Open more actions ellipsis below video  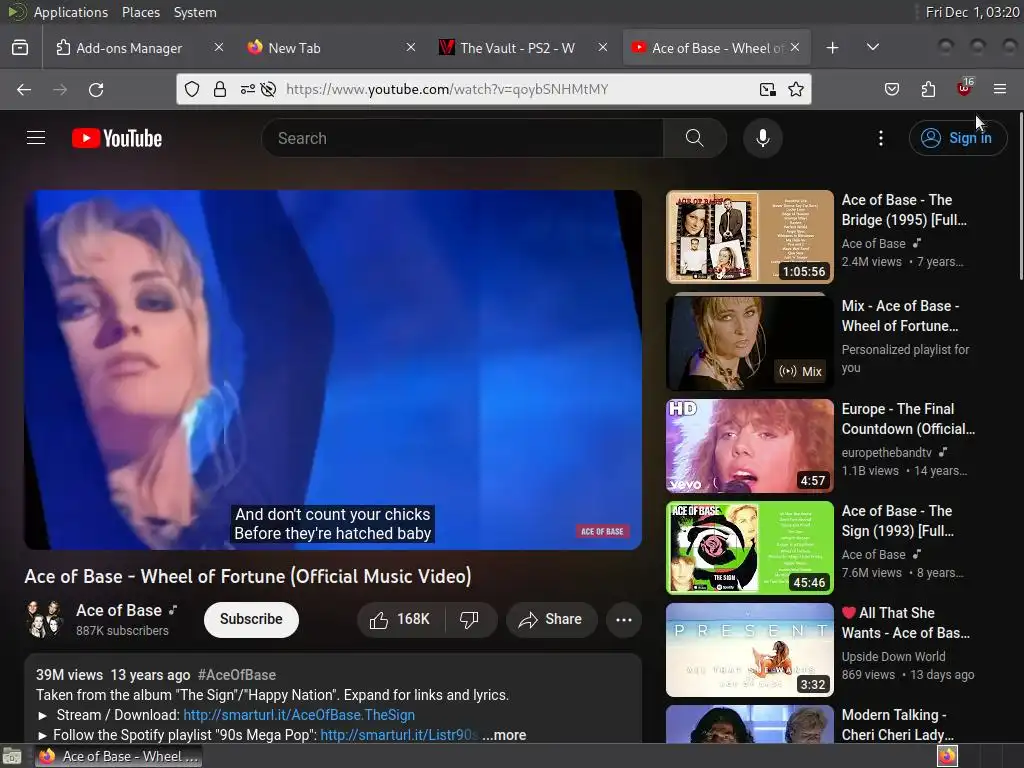pos(624,619)
